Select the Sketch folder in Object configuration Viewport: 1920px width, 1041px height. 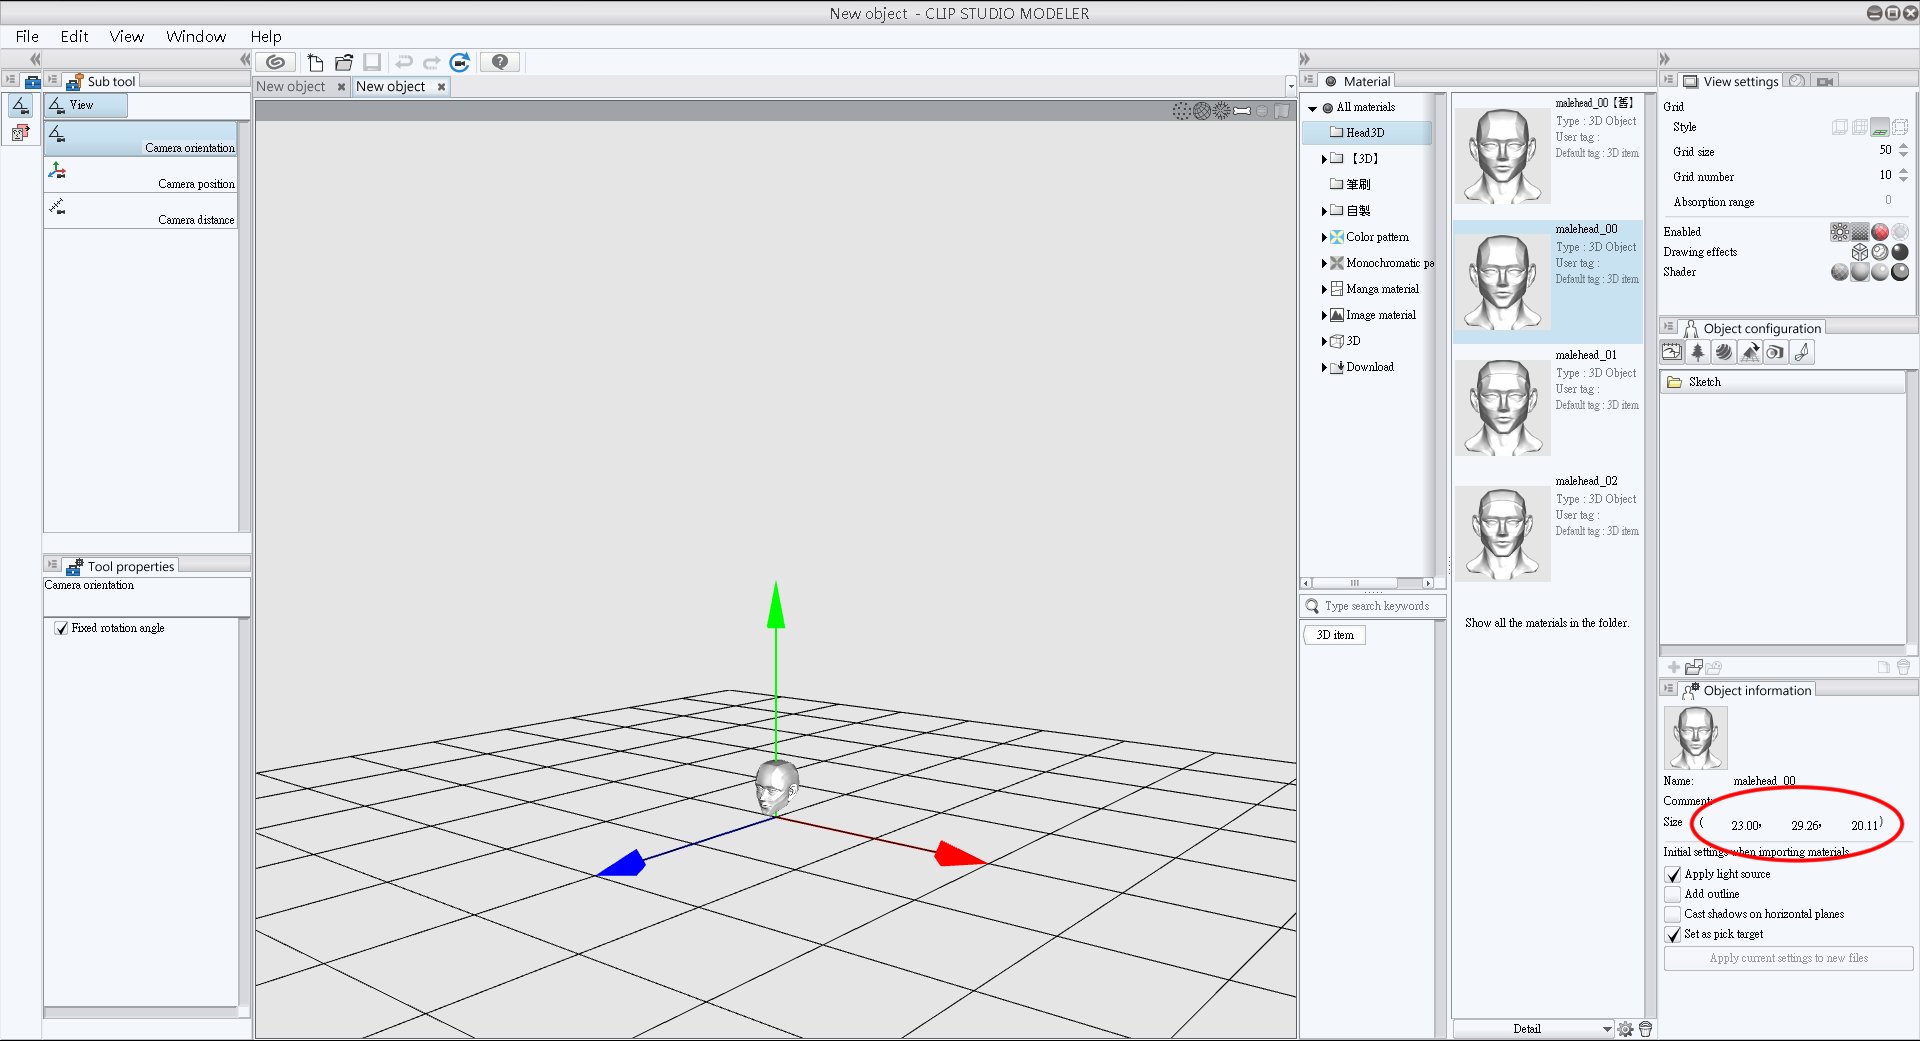point(1783,382)
